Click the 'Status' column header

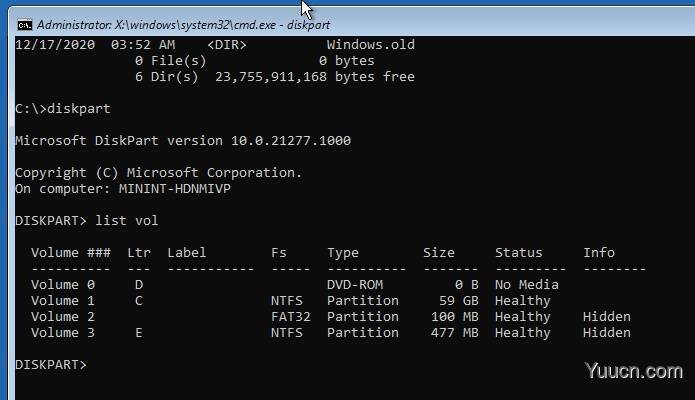tap(519, 252)
